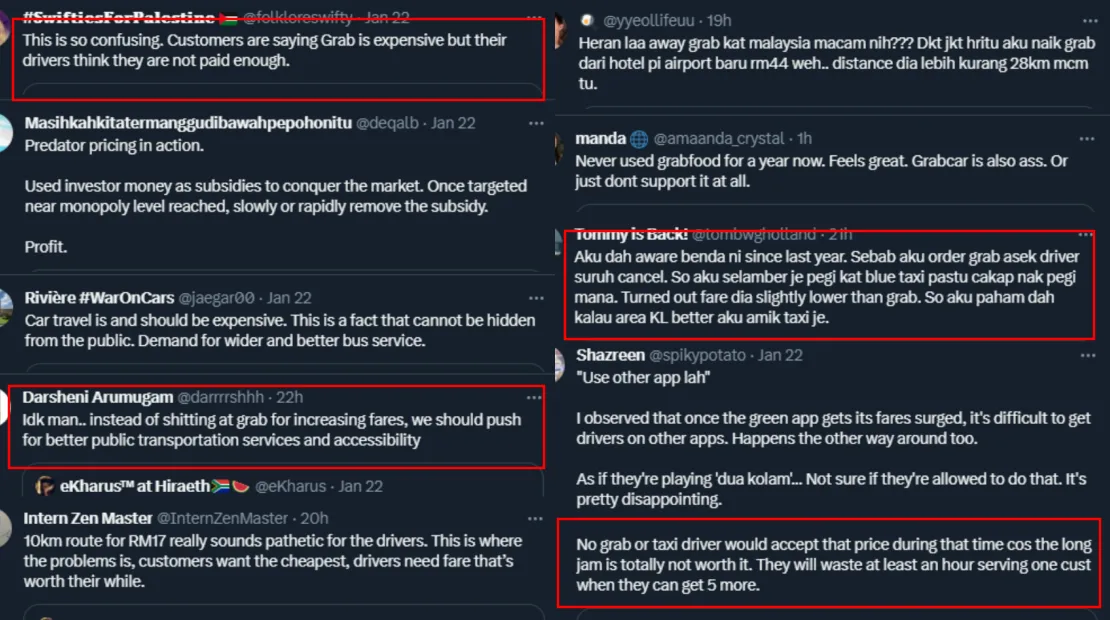Viewport: 1110px width, 620px height.
Task: Open more options on Intern Zen Master's tweet
Action: [537, 518]
